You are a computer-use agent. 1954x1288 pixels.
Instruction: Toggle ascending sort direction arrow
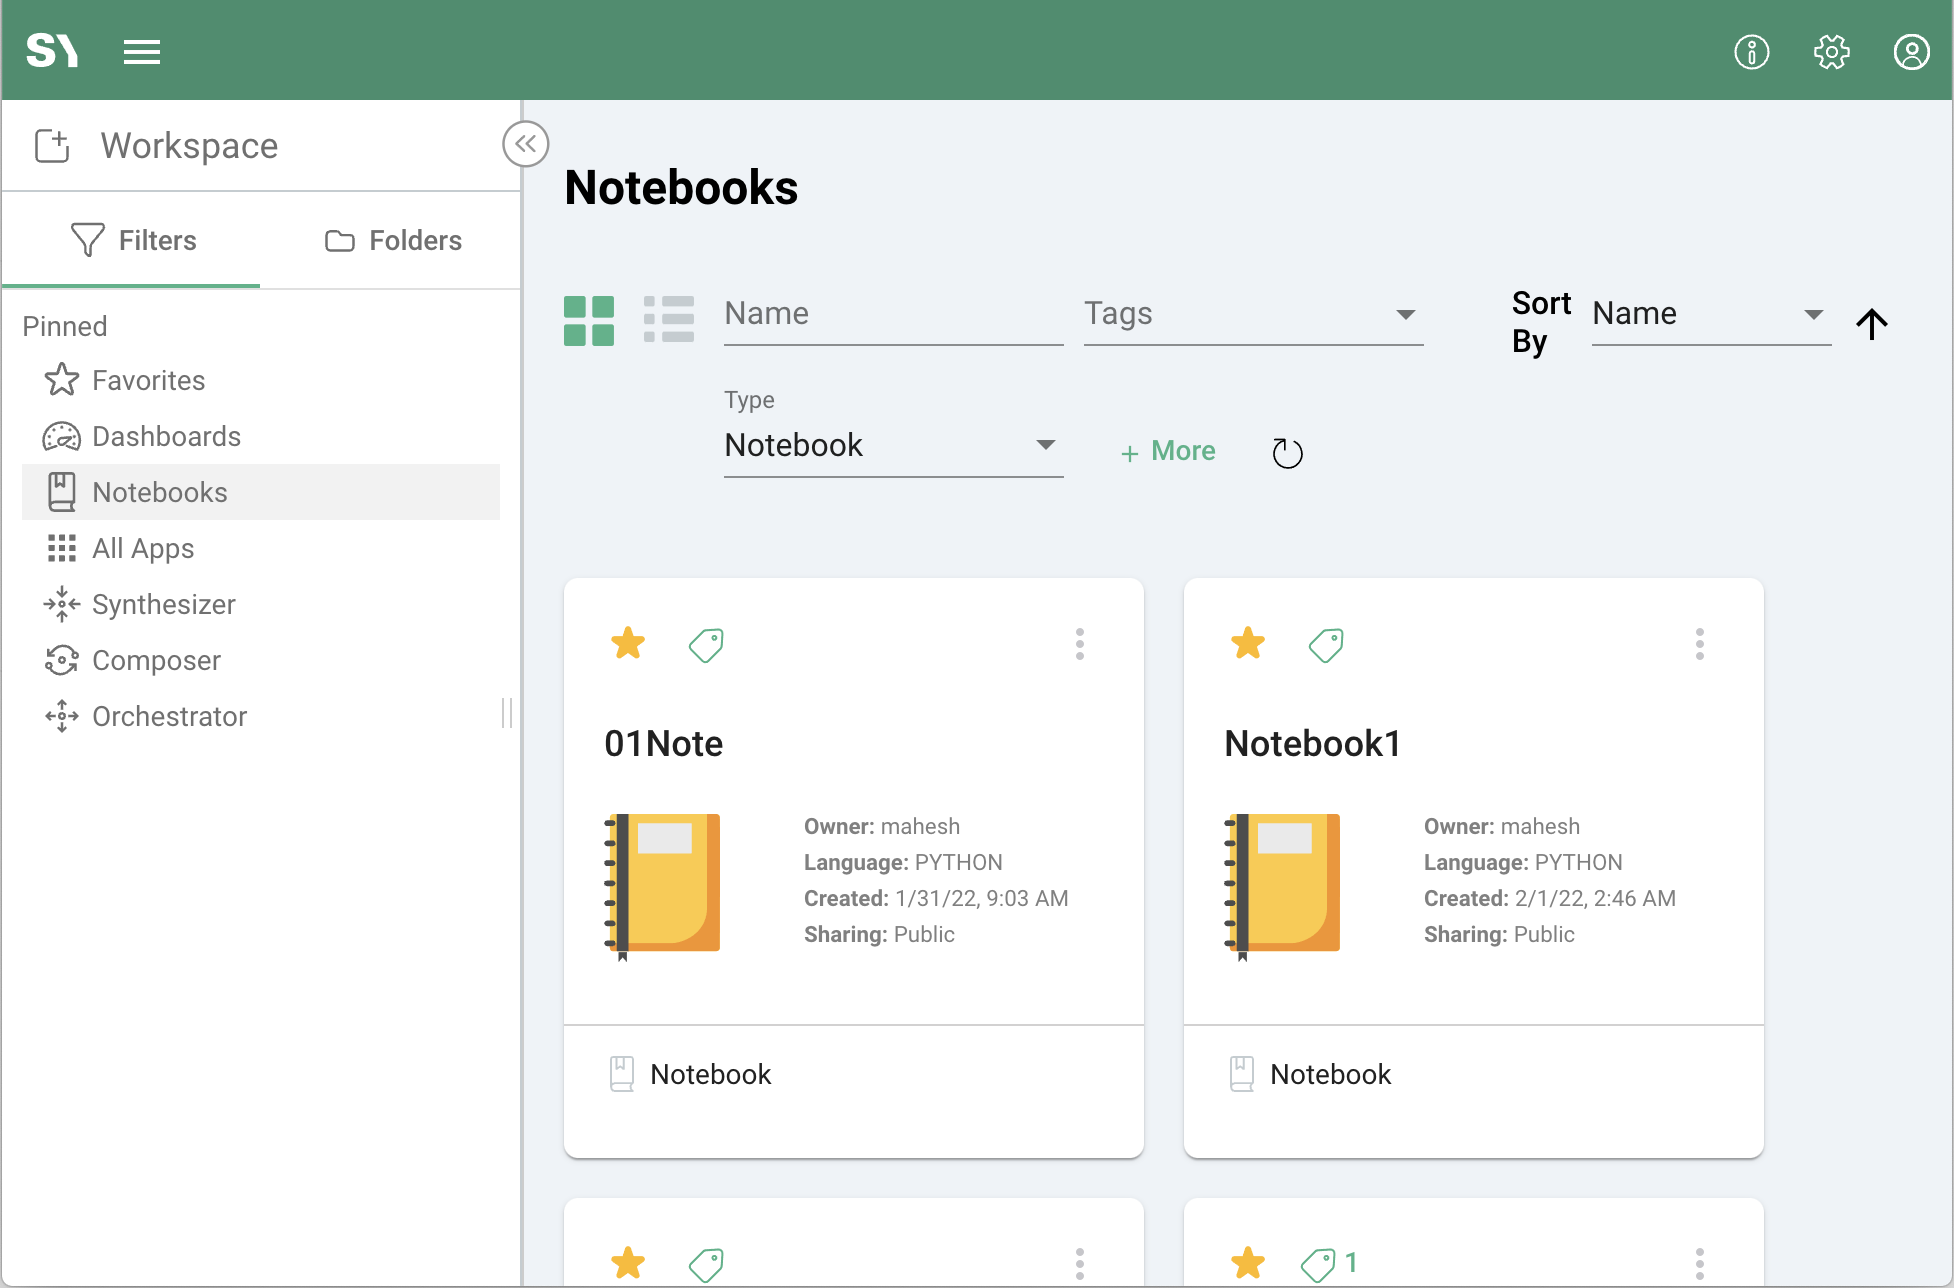[1871, 323]
